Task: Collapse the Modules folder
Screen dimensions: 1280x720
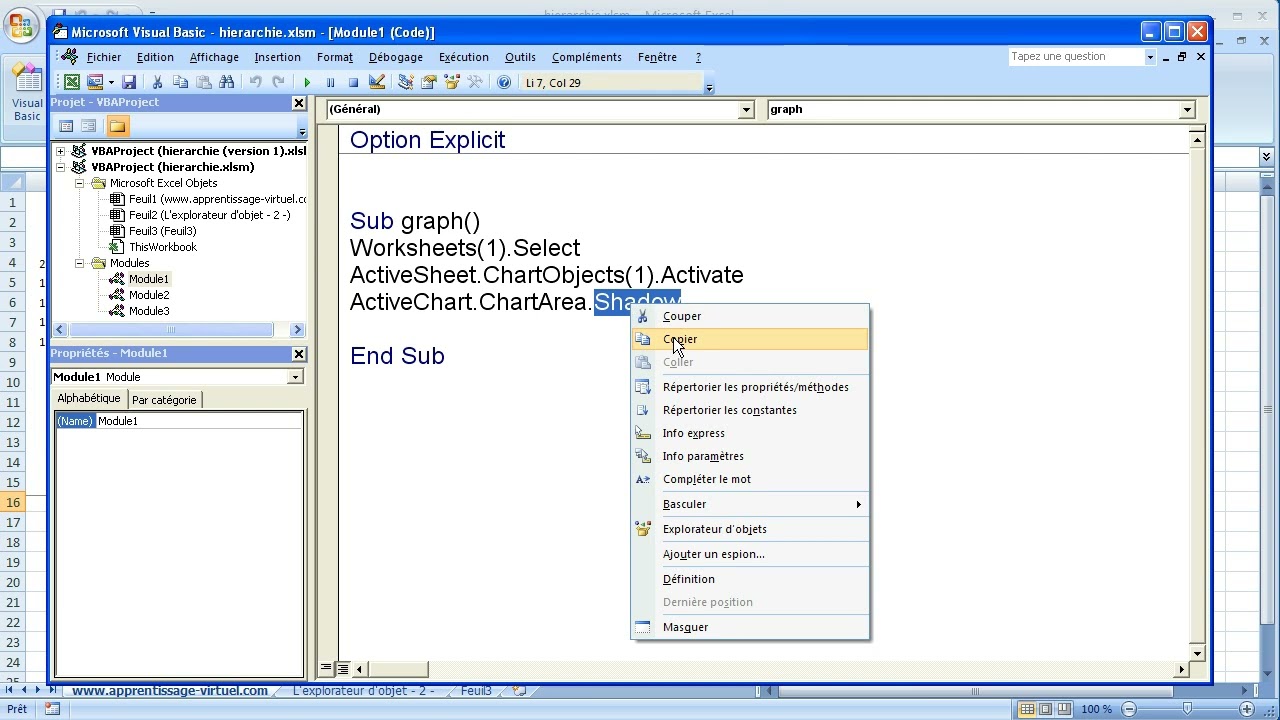Action: (x=79, y=263)
